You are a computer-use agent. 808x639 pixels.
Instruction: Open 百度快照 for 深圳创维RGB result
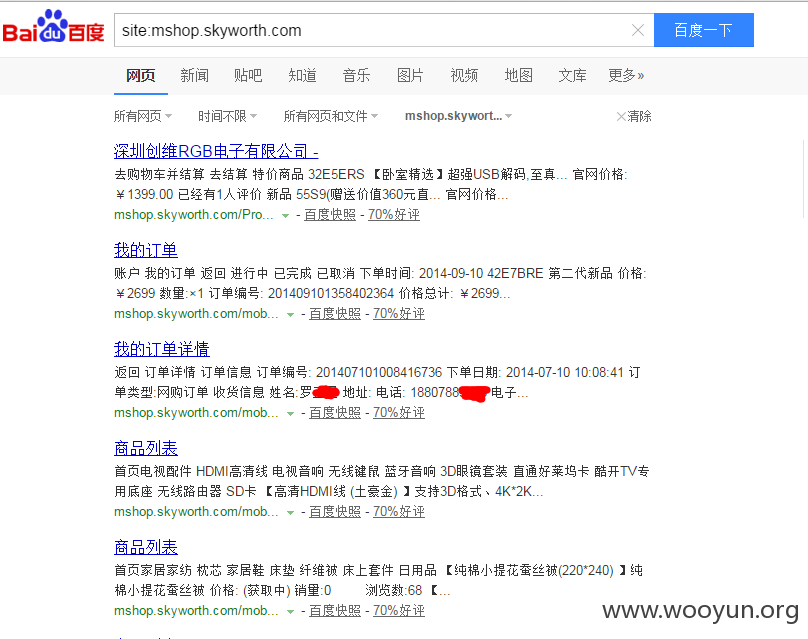click(330, 215)
